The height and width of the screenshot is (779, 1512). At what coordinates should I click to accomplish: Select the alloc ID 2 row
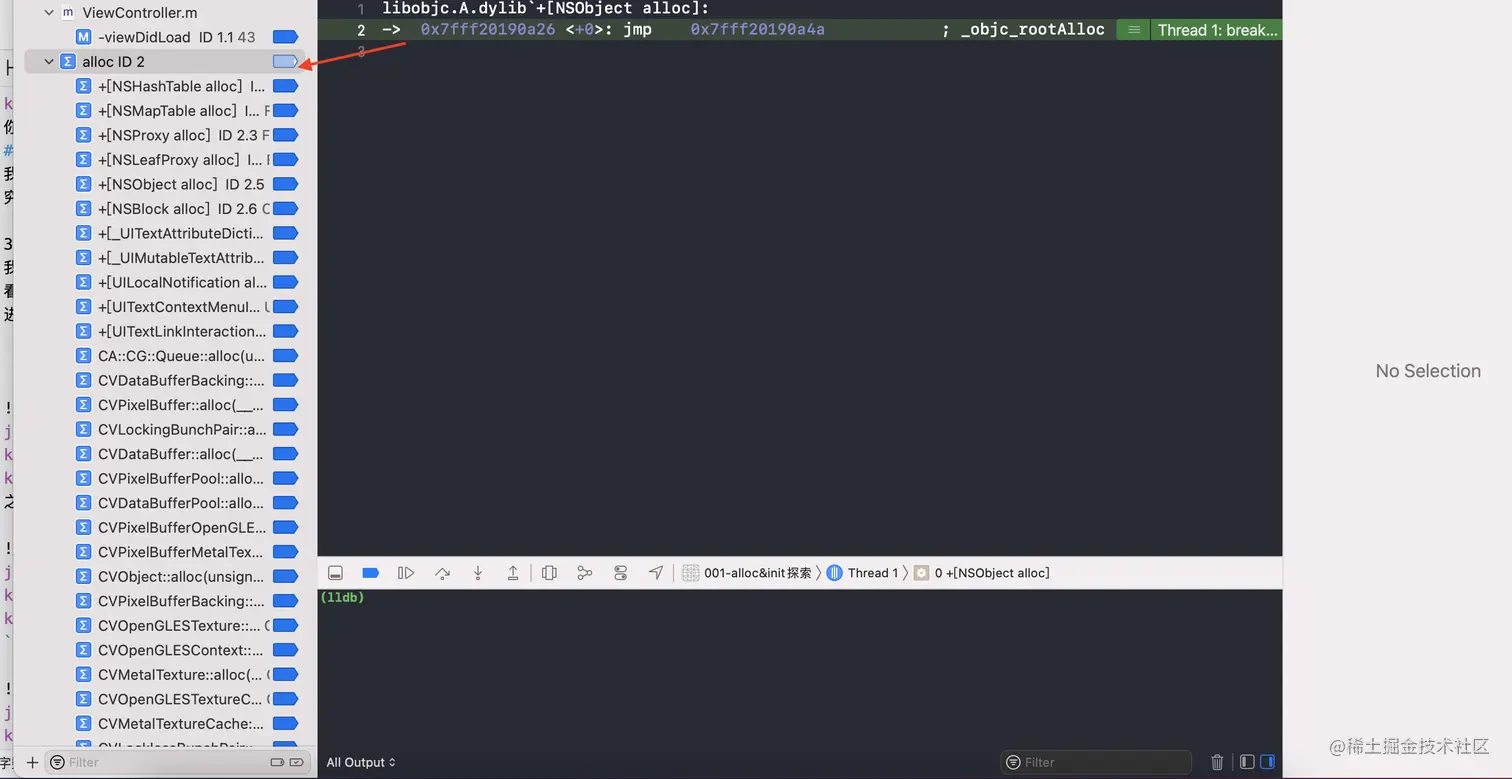coord(165,62)
